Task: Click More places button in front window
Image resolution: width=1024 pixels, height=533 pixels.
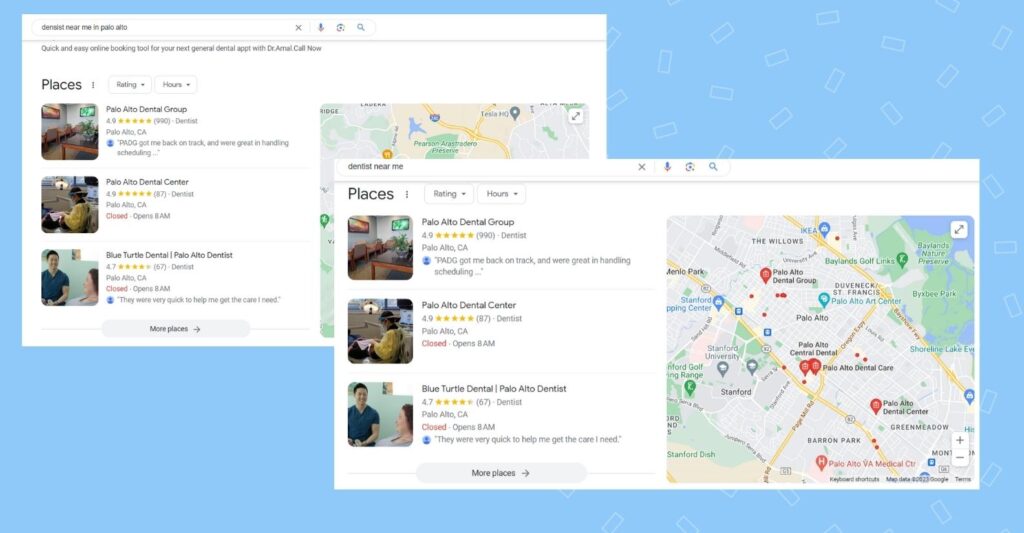Action: click(501, 473)
